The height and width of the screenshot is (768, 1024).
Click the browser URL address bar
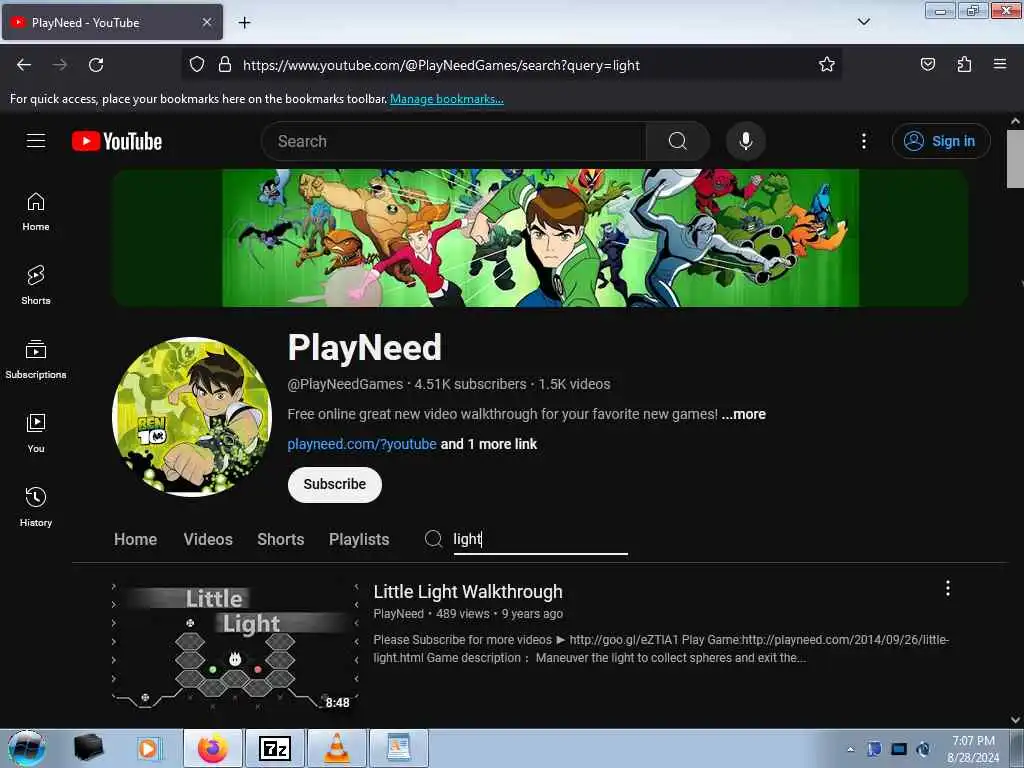[511, 65]
